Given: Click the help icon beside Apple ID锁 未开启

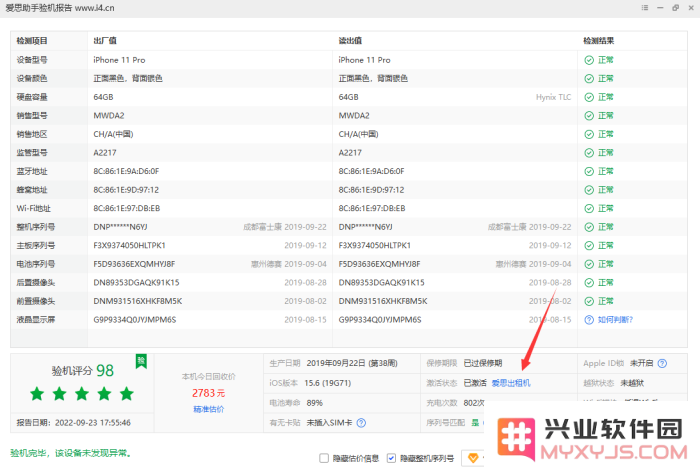Looking at the screenshot, I should click(x=662, y=363).
